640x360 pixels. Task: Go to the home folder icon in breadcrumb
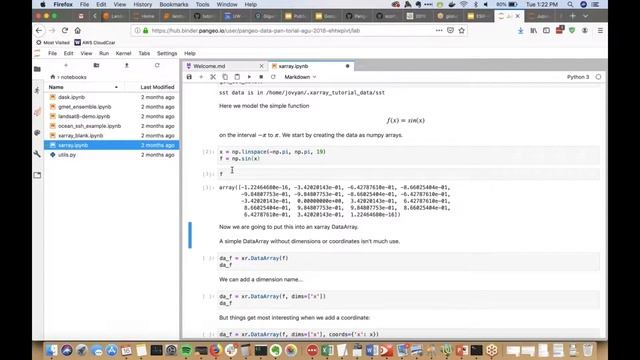click(x=52, y=77)
